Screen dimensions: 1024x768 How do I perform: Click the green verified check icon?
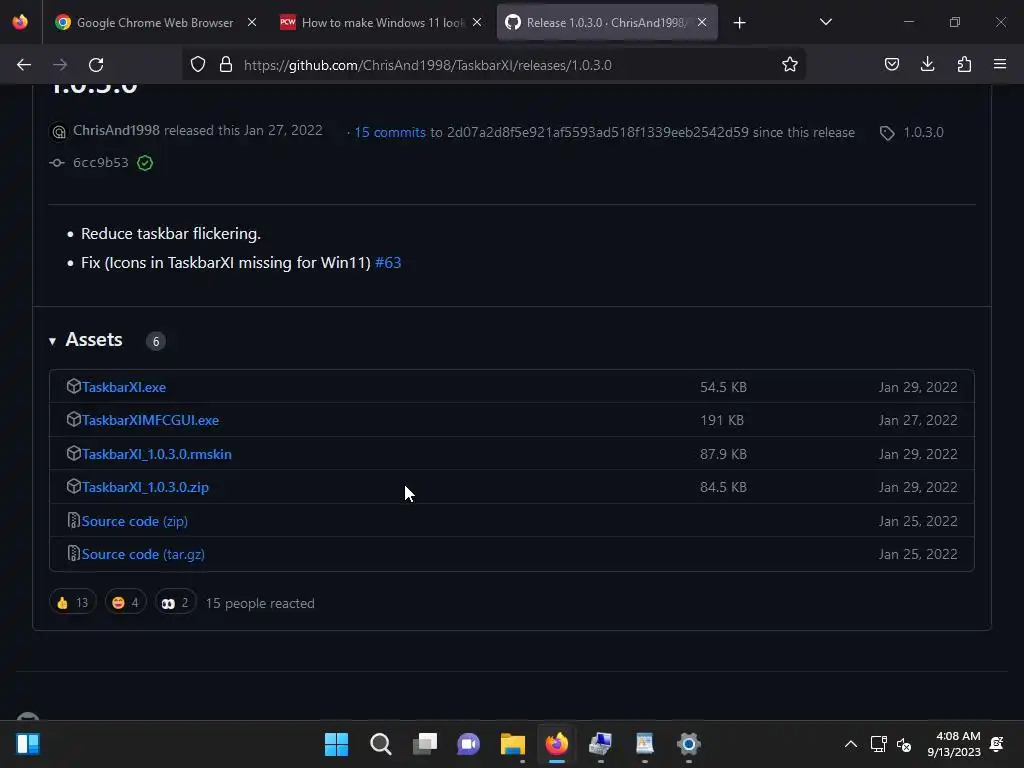tap(145, 163)
